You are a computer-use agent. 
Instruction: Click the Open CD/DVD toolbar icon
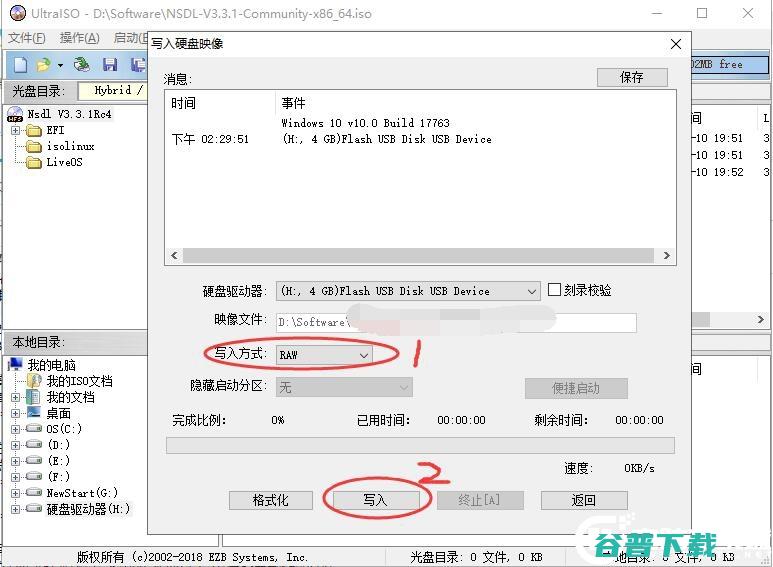point(82,65)
